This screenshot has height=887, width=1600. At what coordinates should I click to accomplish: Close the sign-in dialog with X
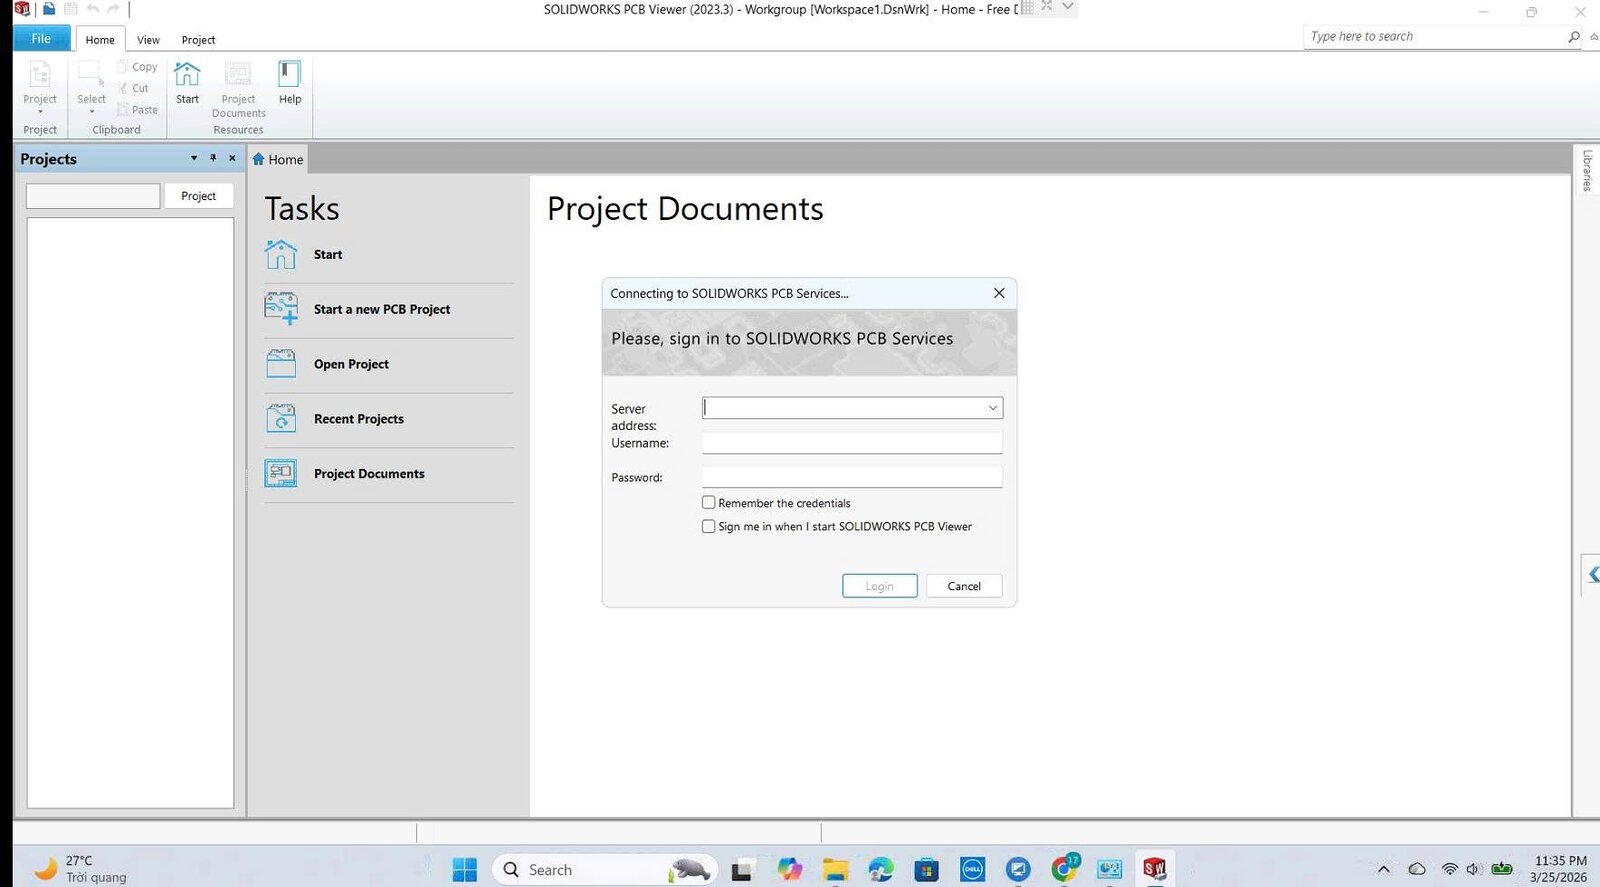tap(998, 293)
